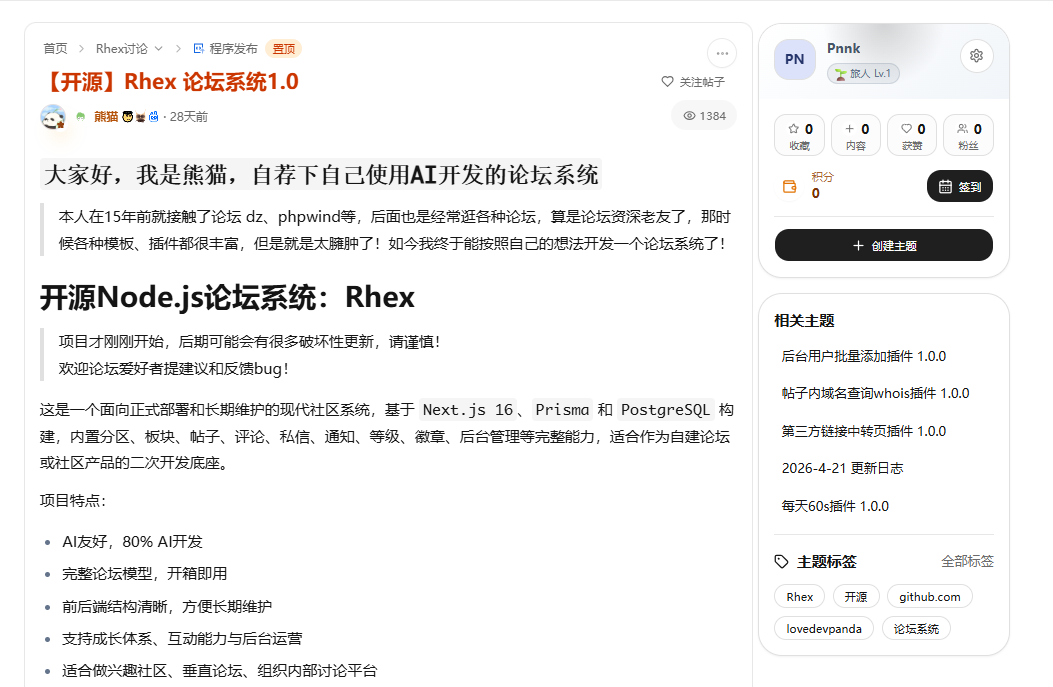Select the lovedevpanda tag
Image resolution: width=1053 pixels, height=687 pixels.
824,629
